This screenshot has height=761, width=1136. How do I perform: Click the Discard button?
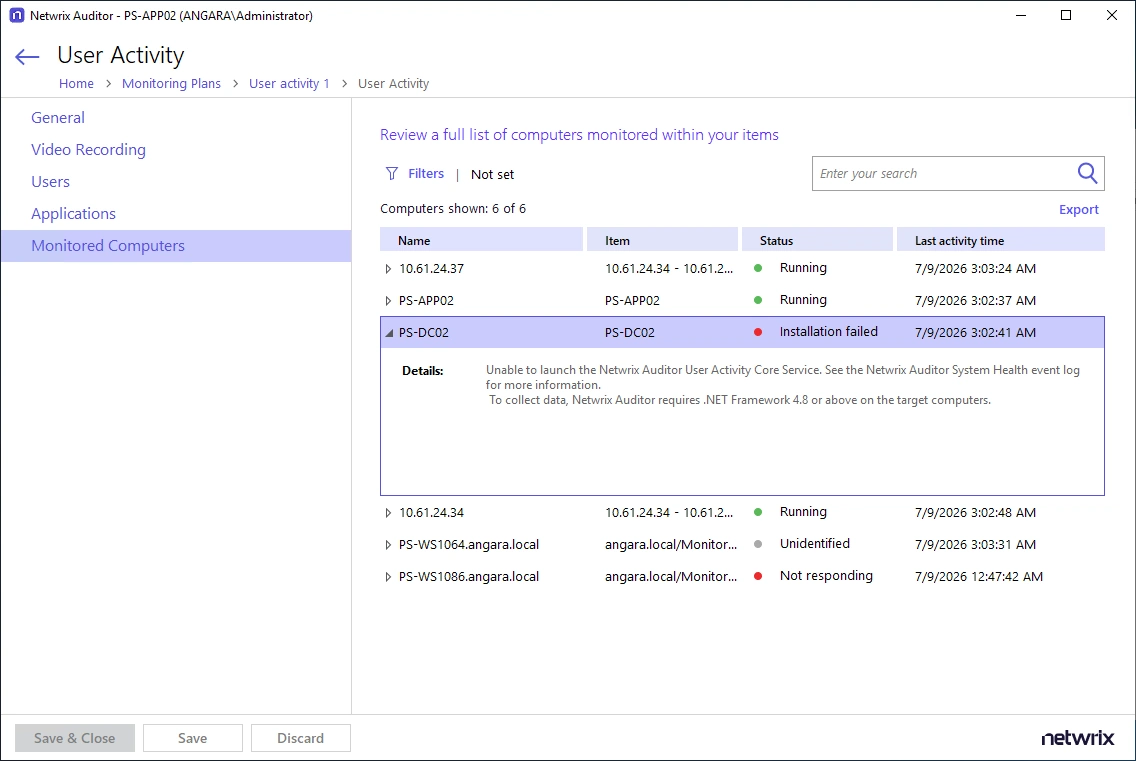pyautogui.click(x=301, y=738)
